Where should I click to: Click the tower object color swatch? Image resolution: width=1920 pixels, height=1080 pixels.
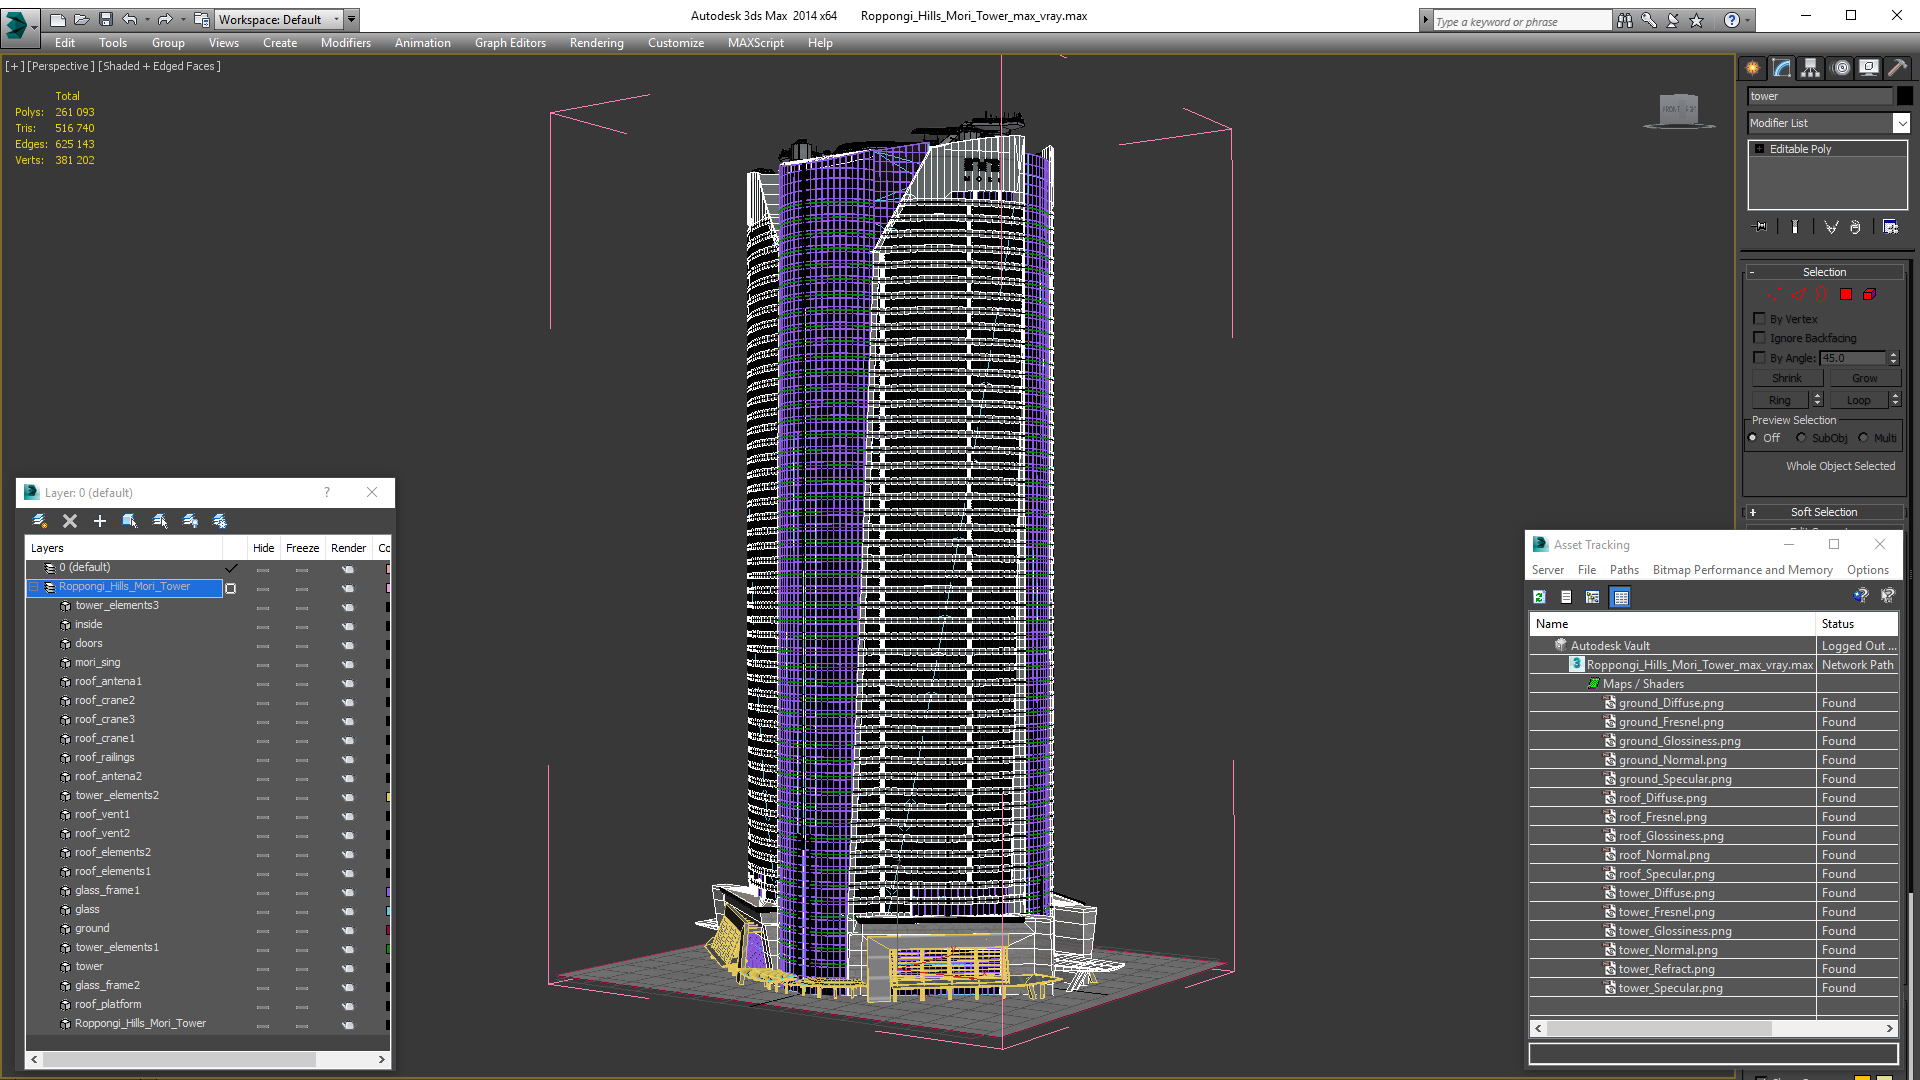tap(1905, 96)
